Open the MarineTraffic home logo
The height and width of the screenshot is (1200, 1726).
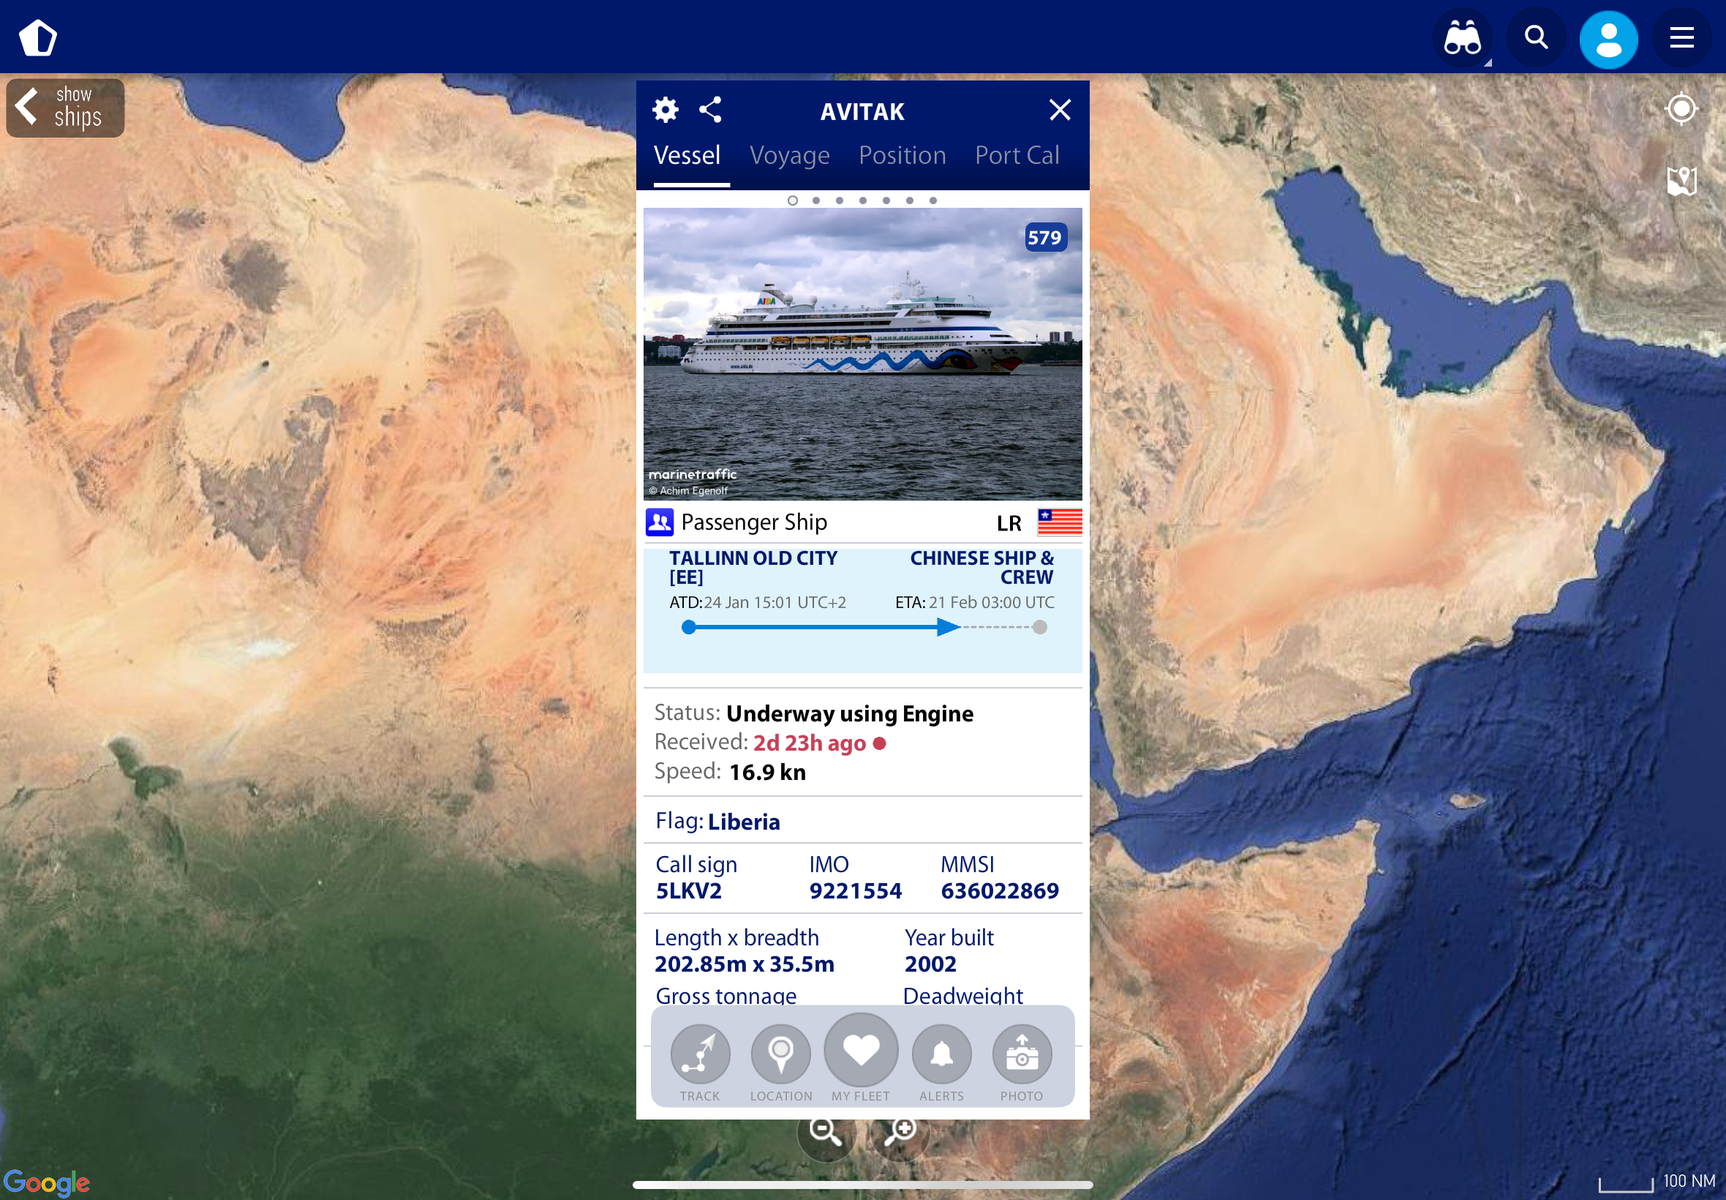click(x=38, y=38)
